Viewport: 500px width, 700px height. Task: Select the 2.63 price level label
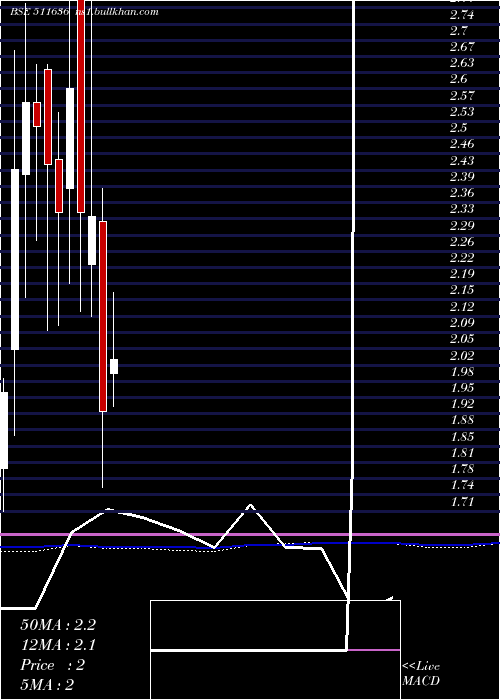click(x=462, y=63)
